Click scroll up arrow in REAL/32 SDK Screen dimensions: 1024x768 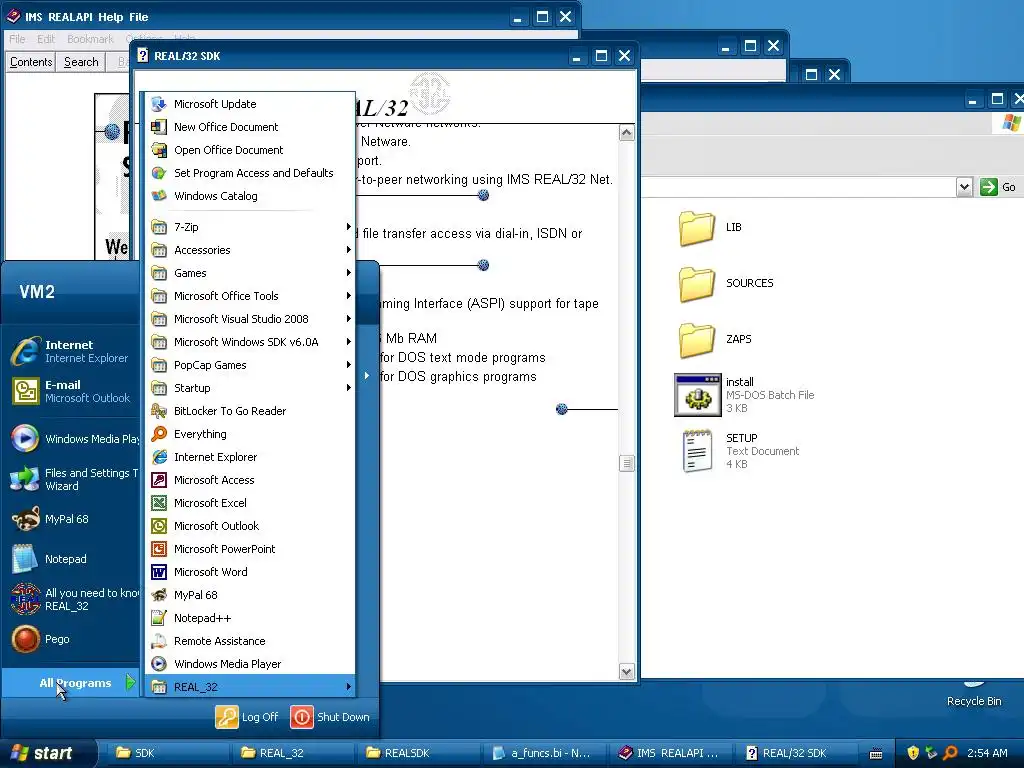626,133
